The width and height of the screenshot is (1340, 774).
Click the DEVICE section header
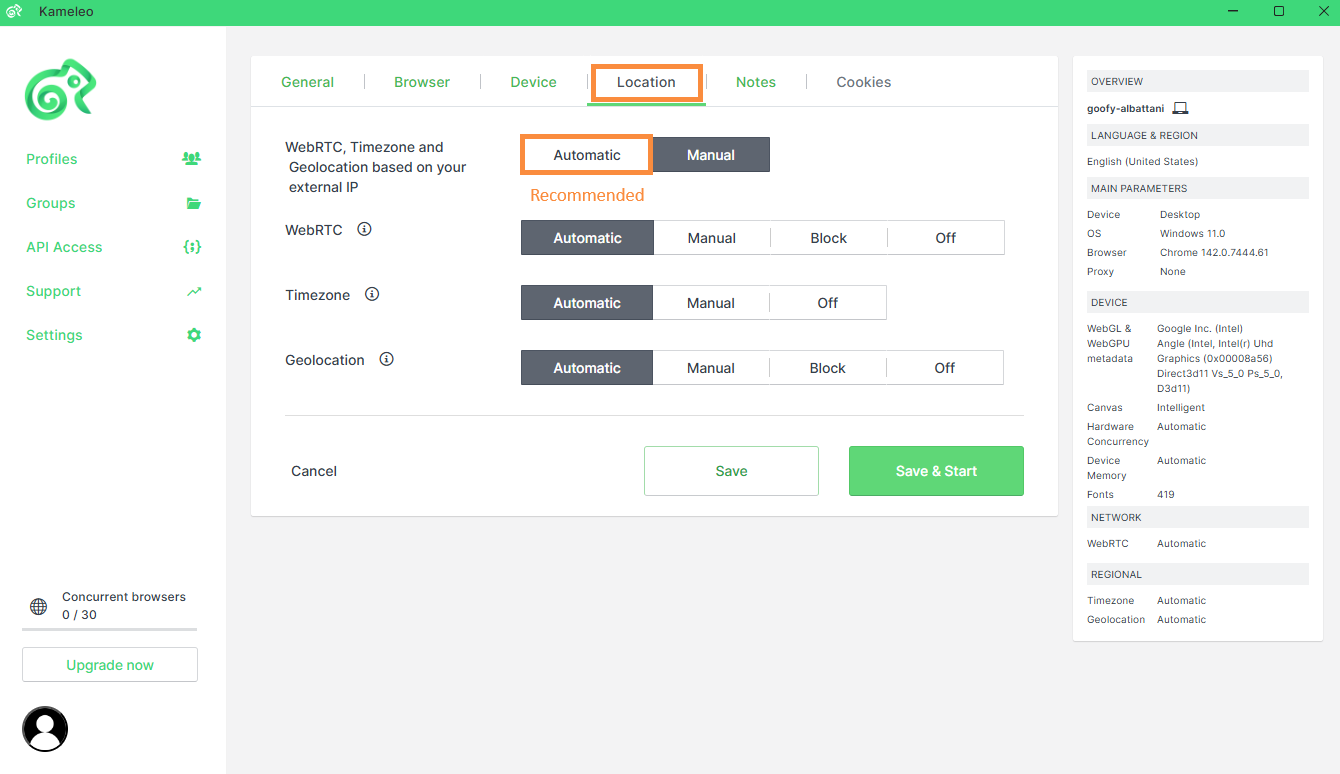[1197, 302]
